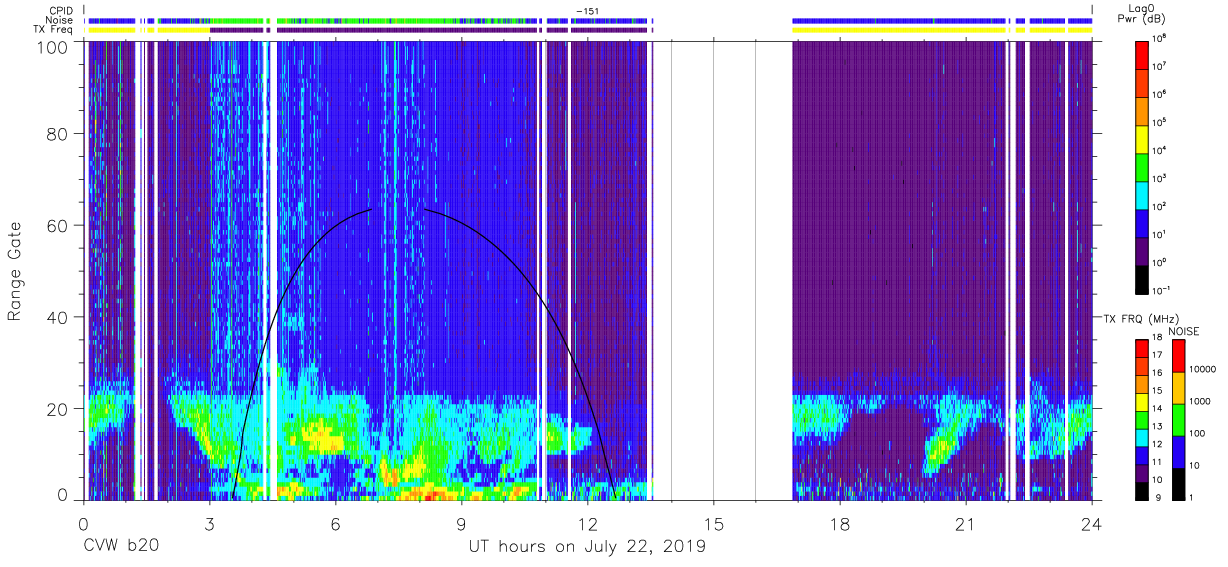Image resolution: width=1228 pixels, height=567 pixels.
Task: Click the red top segment of the TX FRQ colorbar
Action: [x=1141, y=346]
